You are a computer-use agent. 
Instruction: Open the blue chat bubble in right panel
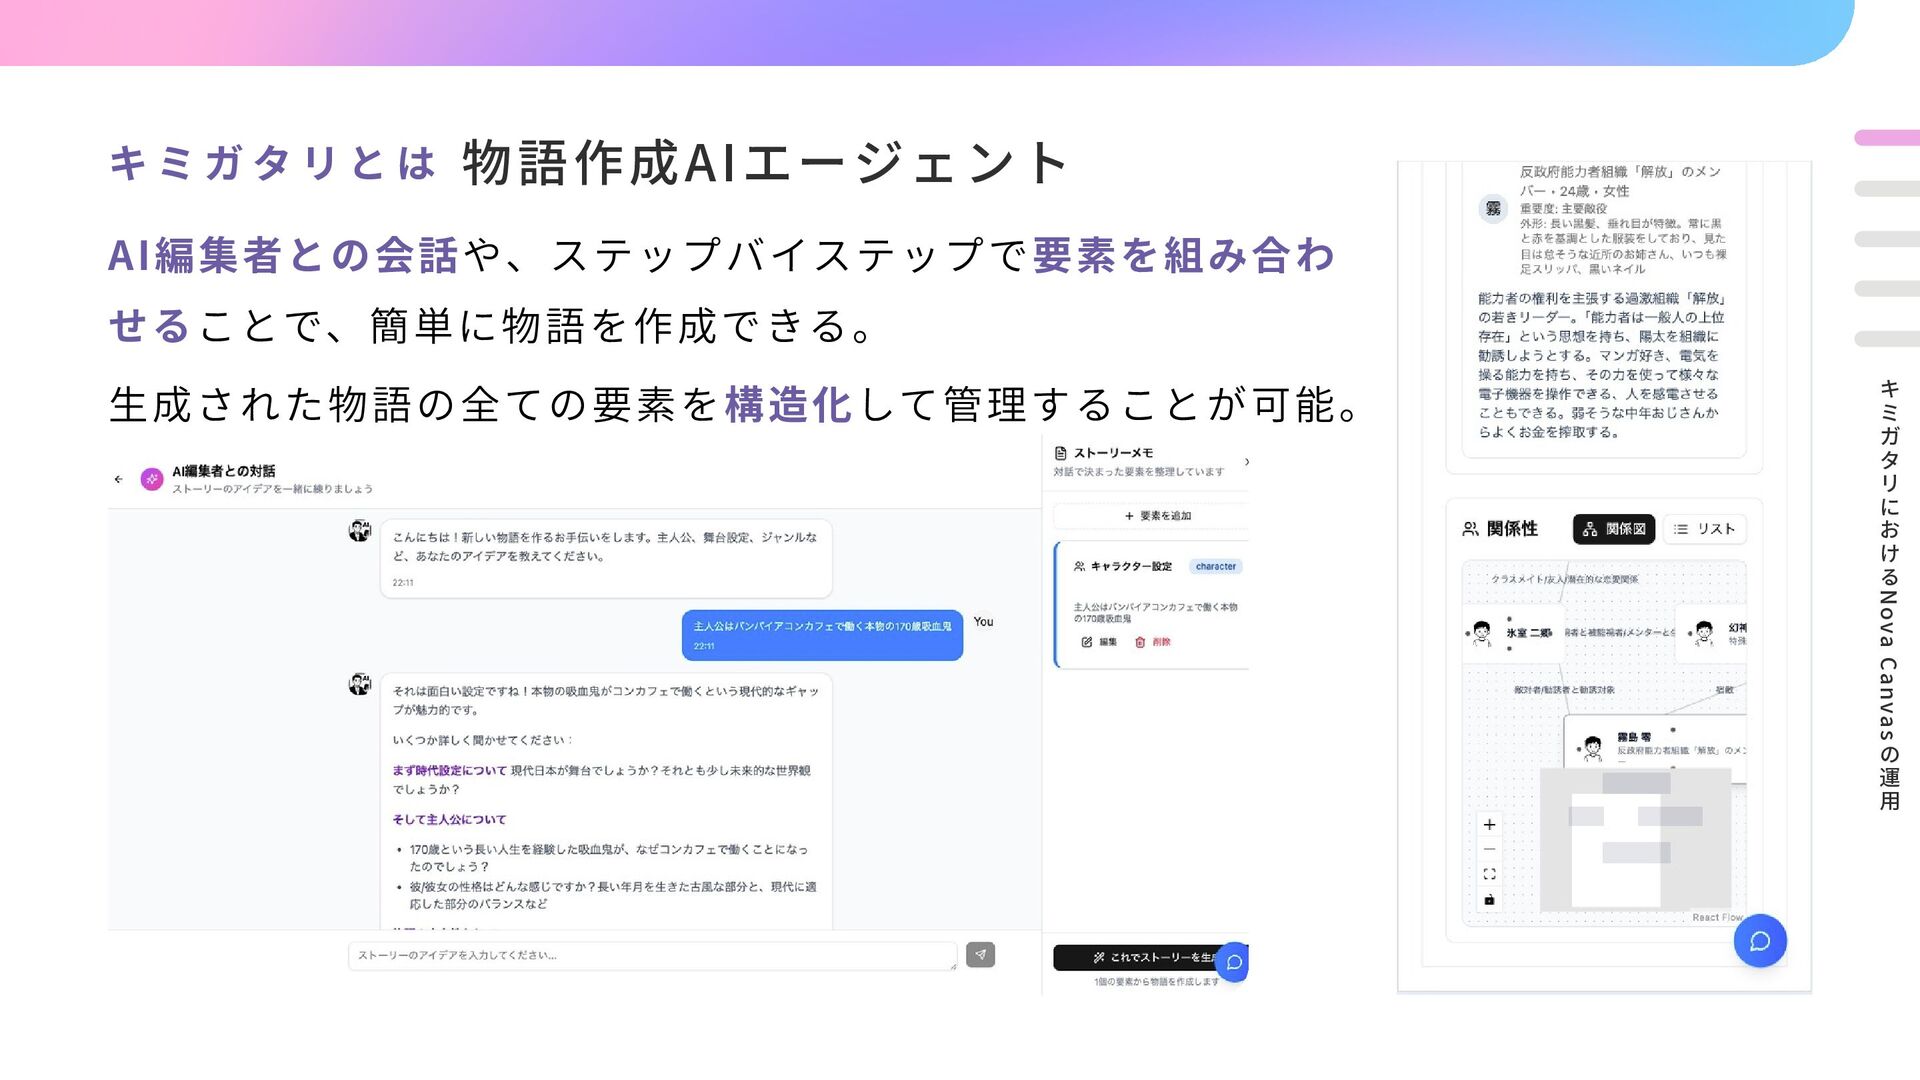[1759, 941]
